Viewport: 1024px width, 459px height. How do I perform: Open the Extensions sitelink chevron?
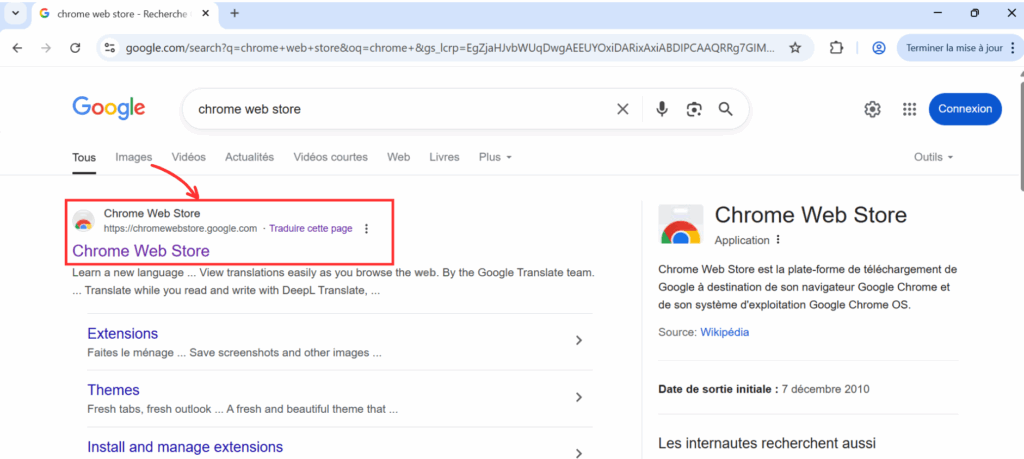[579, 340]
